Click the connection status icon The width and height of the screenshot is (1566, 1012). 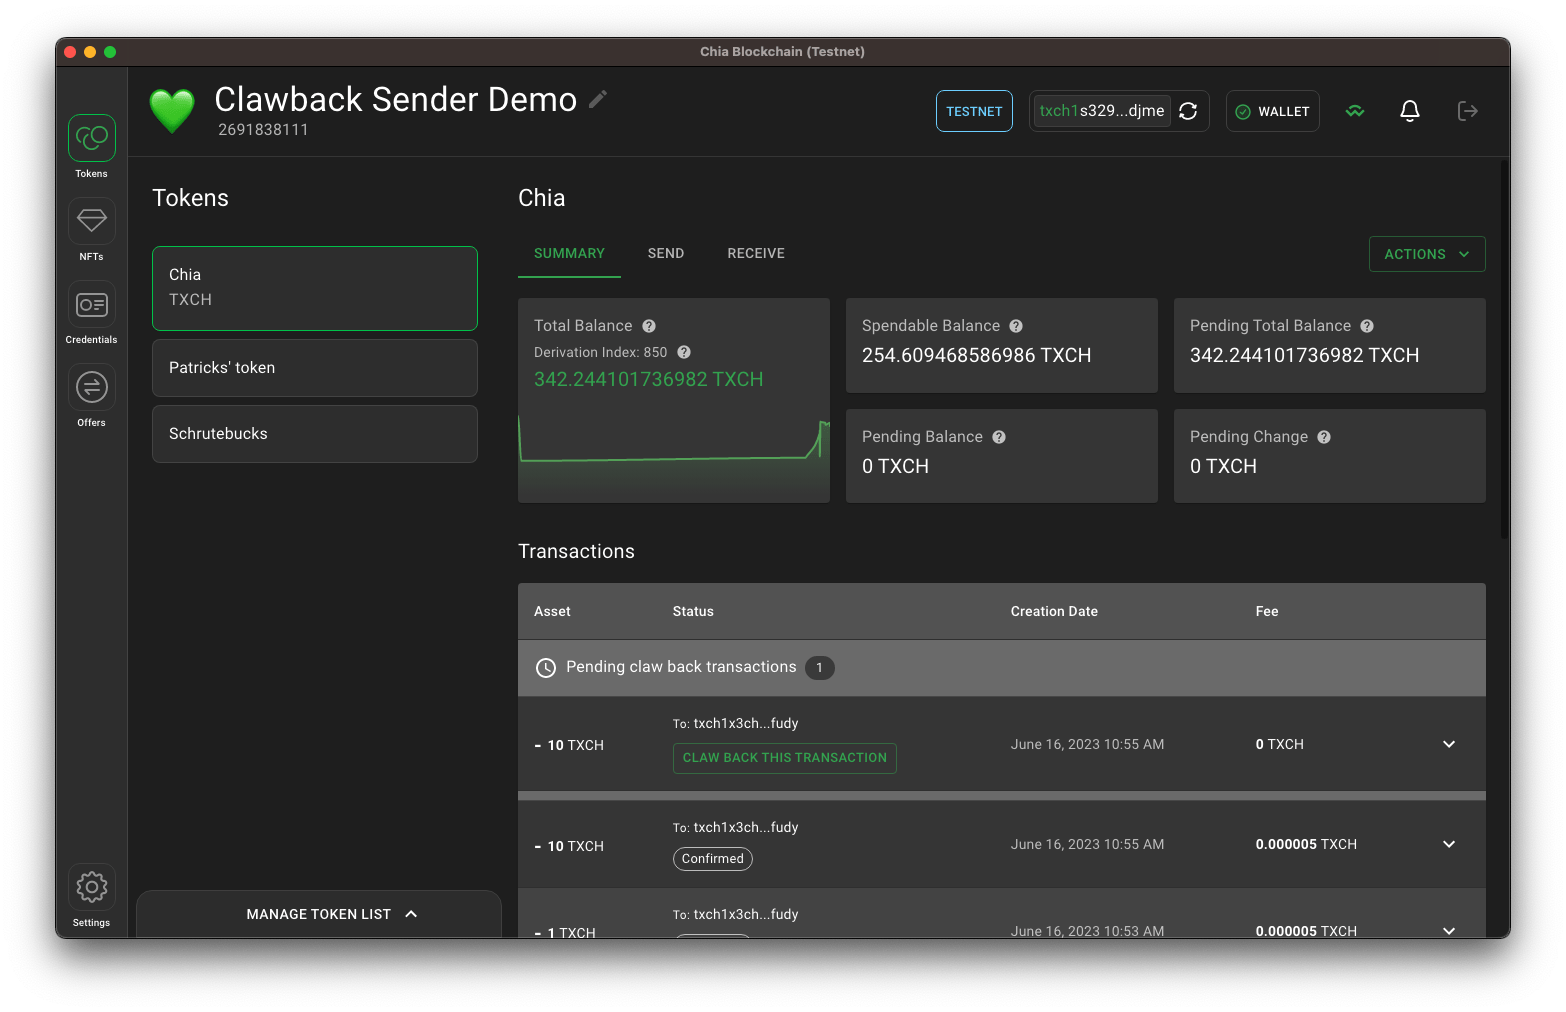click(x=1355, y=111)
